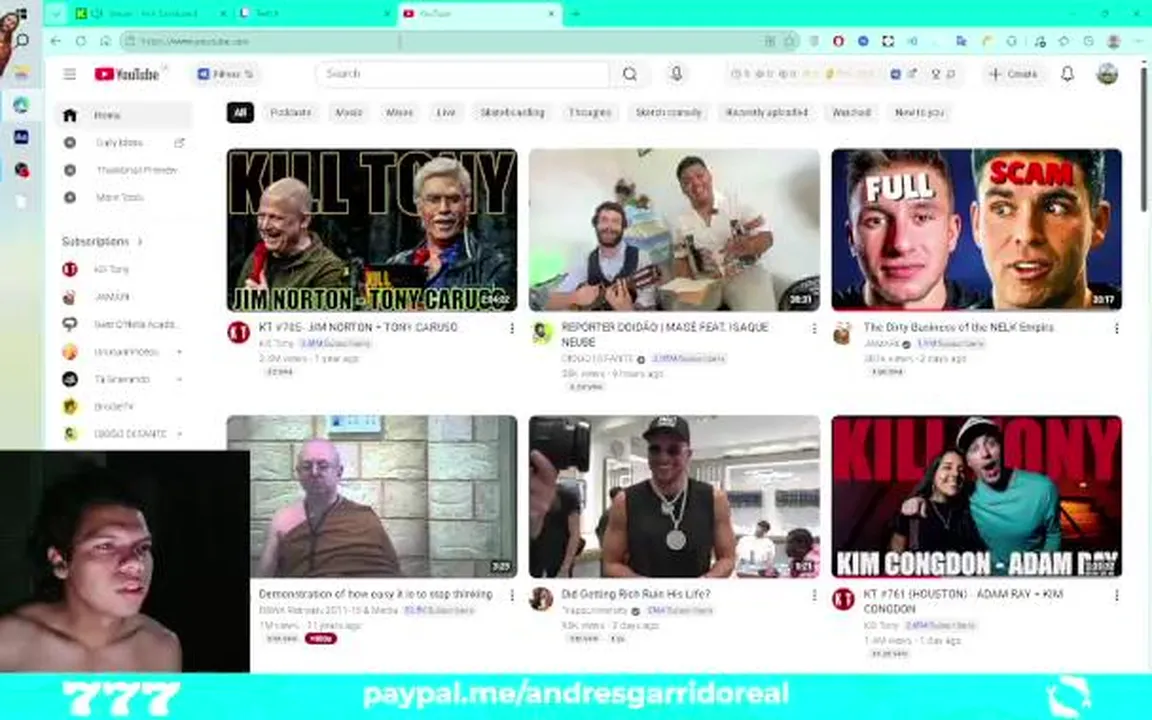1152x720 pixels.
Task: Select the Podcasts filter chip
Action: pyautogui.click(x=291, y=112)
